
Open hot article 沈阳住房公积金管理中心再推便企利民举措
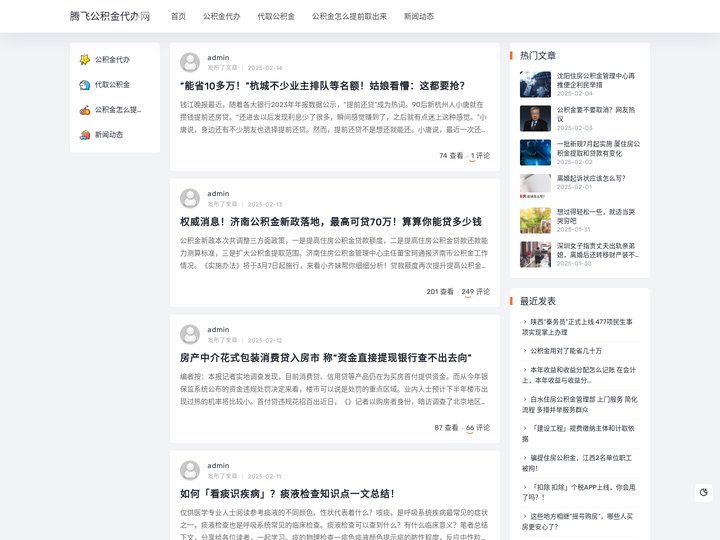(596, 80)
